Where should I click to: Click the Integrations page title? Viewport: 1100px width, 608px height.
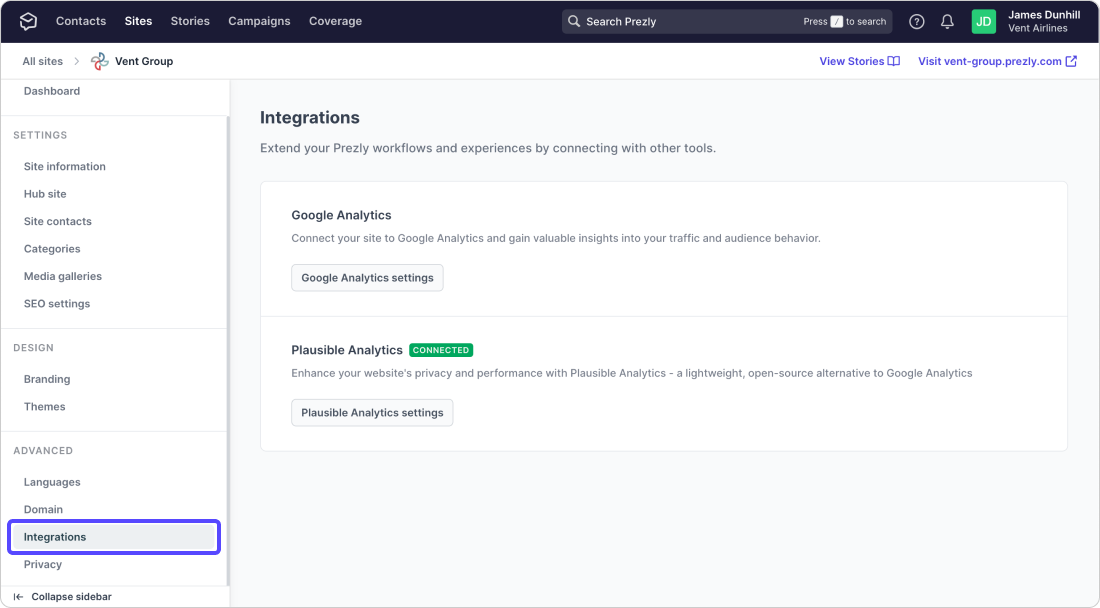[x=309, y=117]
